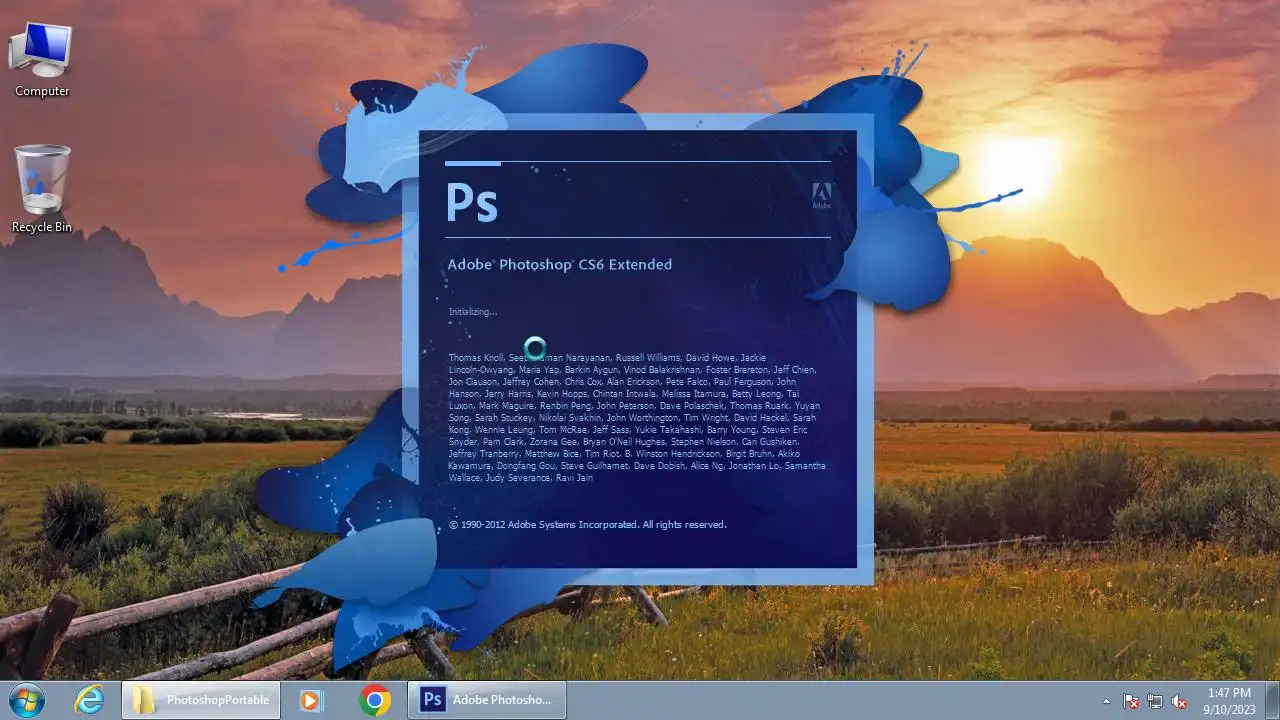Select the Adobe Photoshop taskbar button
The height and width of the screenshot is (720, 1280).
(487, 700)
